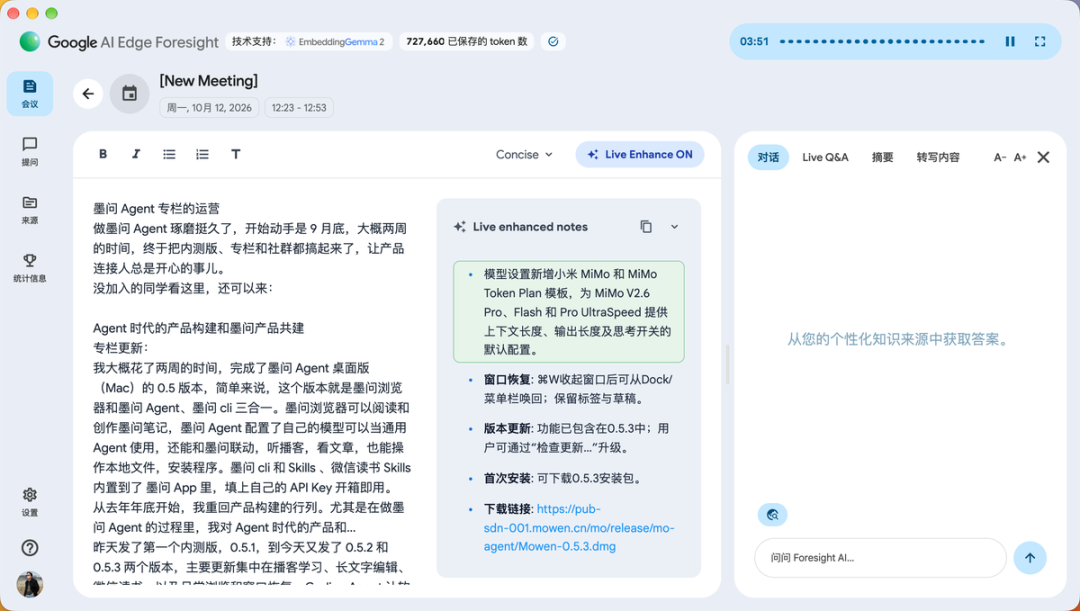Close the right chat panel
This screenshot has width=1080, height=611.
click(1043, 157)
